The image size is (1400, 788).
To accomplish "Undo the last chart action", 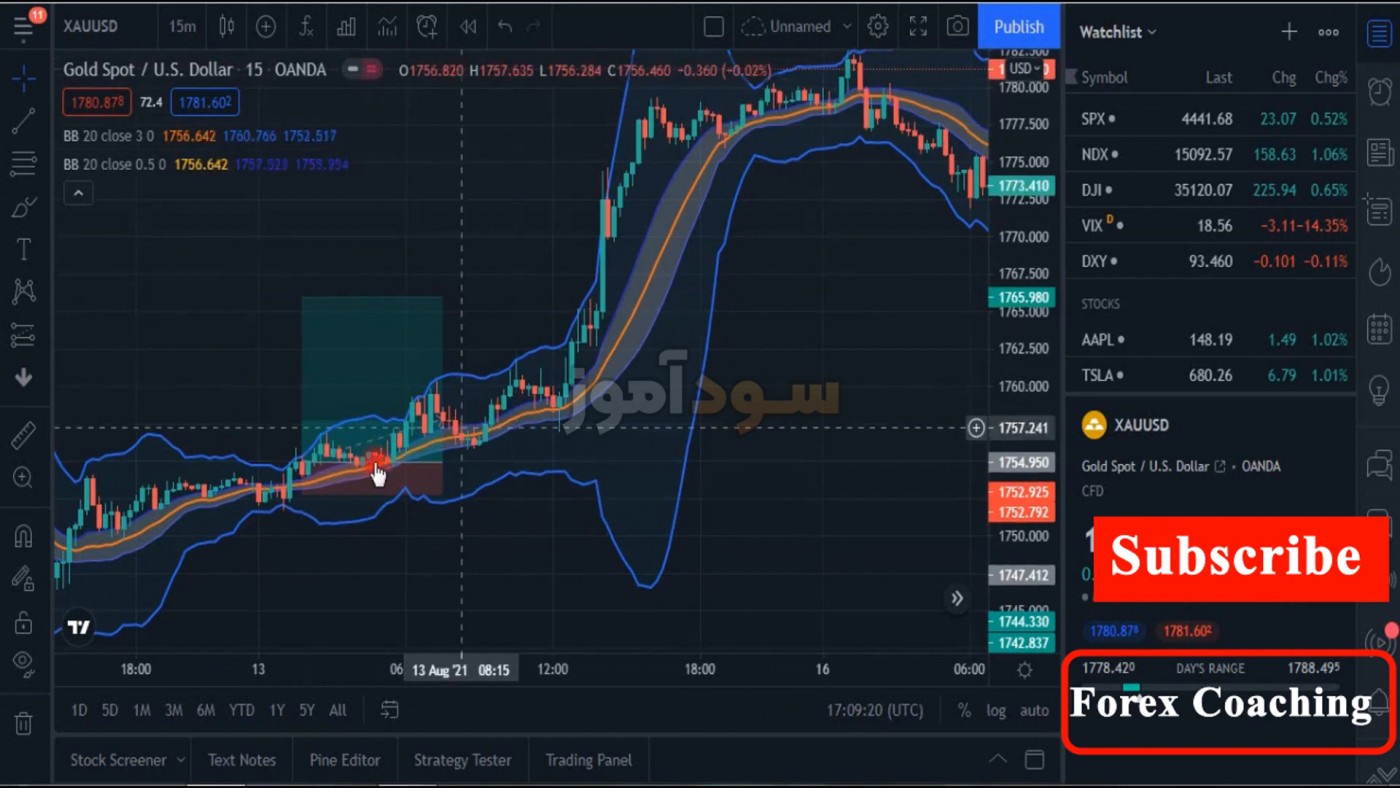I will tap(505, 27).
